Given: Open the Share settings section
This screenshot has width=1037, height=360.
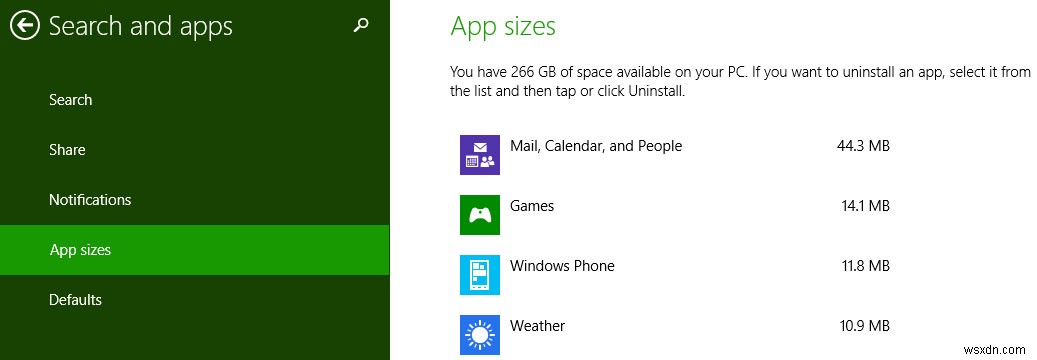Looking at the screenshot, I should tap(194, 150).
